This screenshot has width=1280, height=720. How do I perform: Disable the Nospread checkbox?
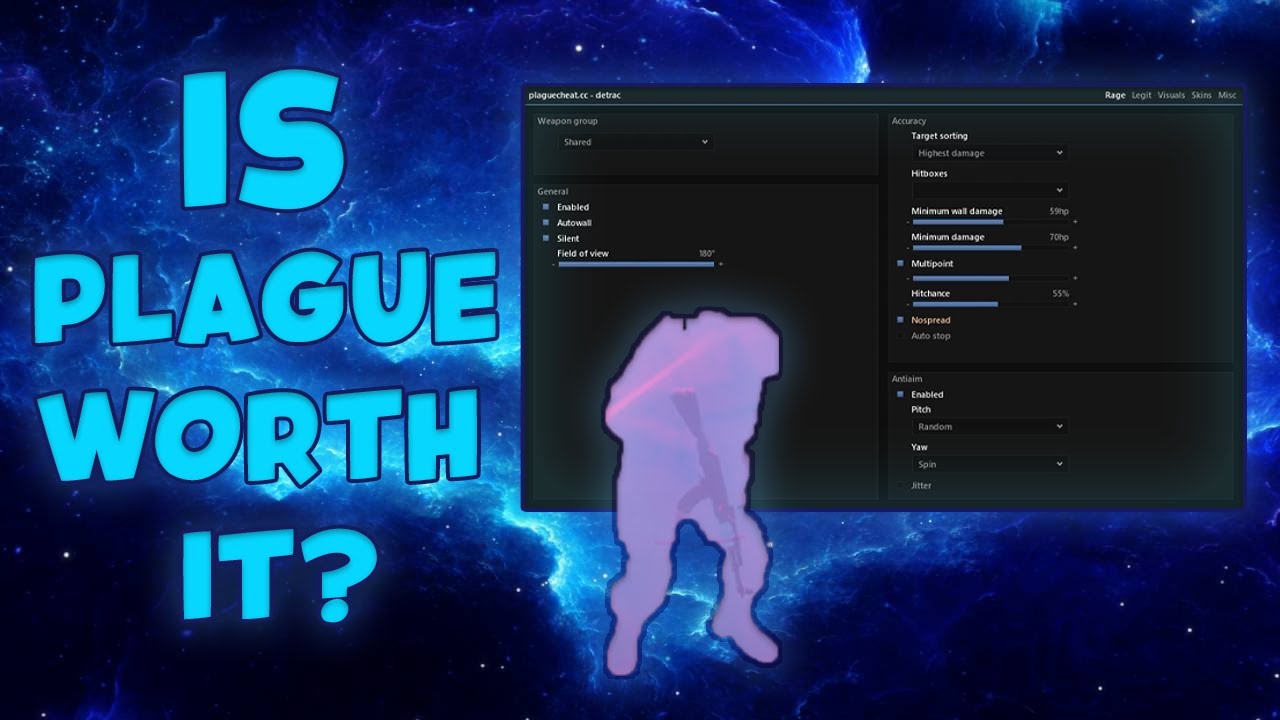(x=901, y=320)
